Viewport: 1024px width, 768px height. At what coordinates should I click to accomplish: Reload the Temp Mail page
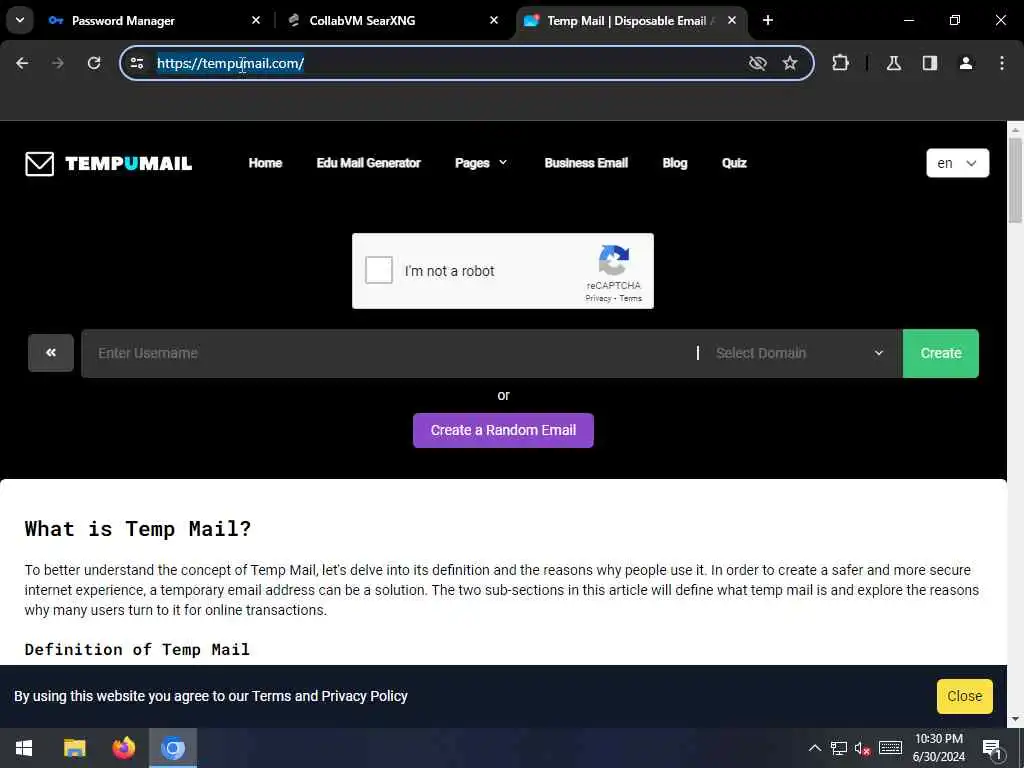tap(94, 63)
